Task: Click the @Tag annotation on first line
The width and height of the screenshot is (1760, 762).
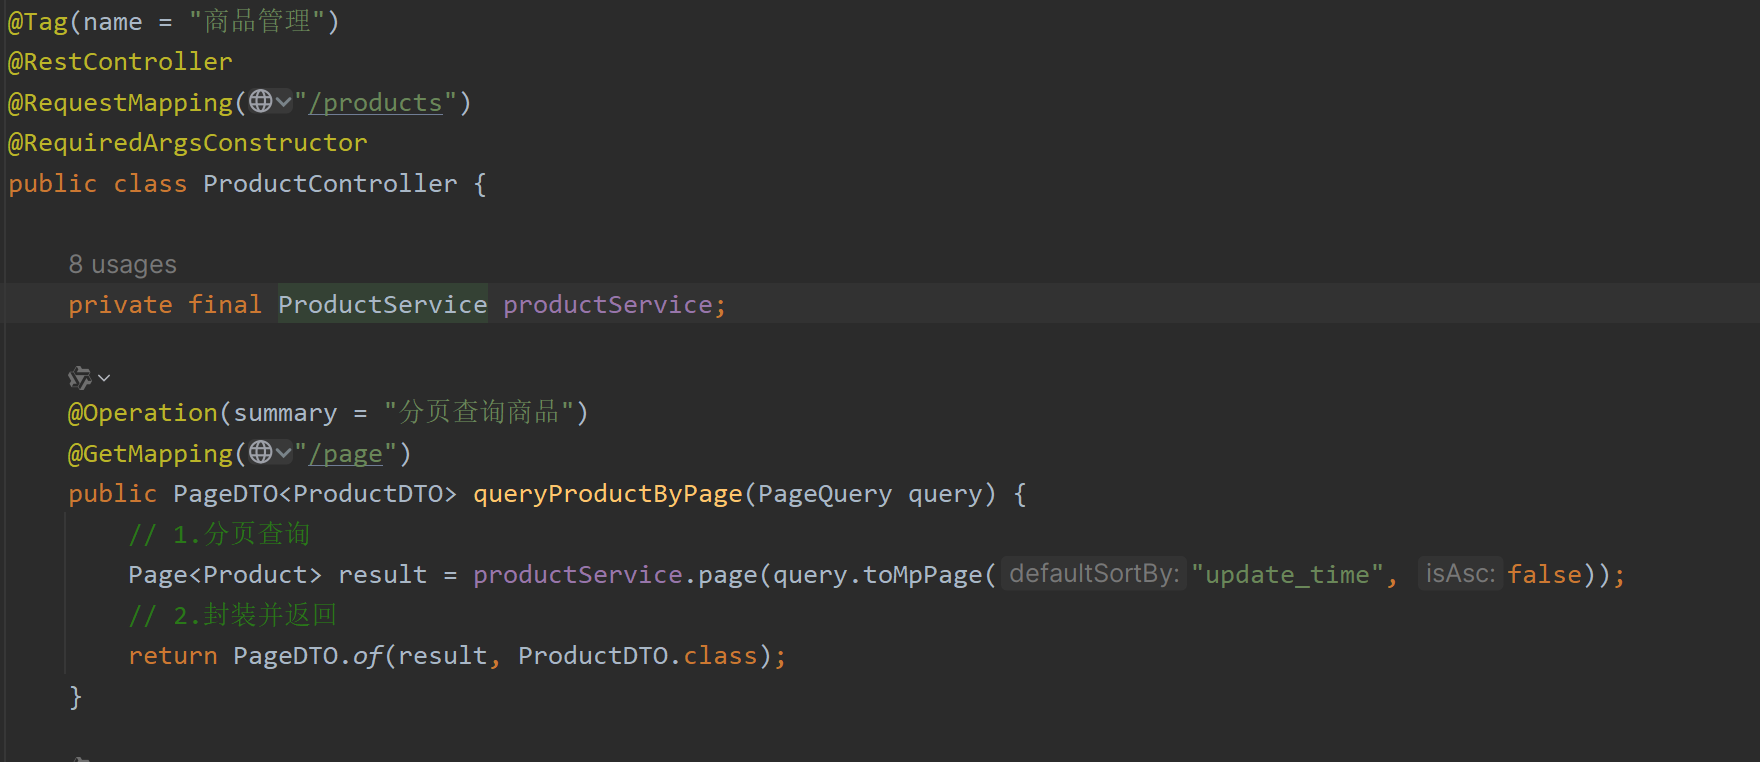Action: point(38,22)
